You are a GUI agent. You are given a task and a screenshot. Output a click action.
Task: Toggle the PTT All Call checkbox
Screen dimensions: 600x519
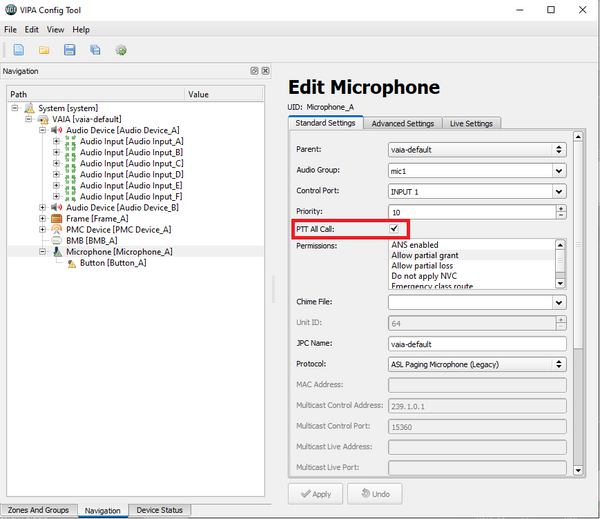(x=395, y=229)
